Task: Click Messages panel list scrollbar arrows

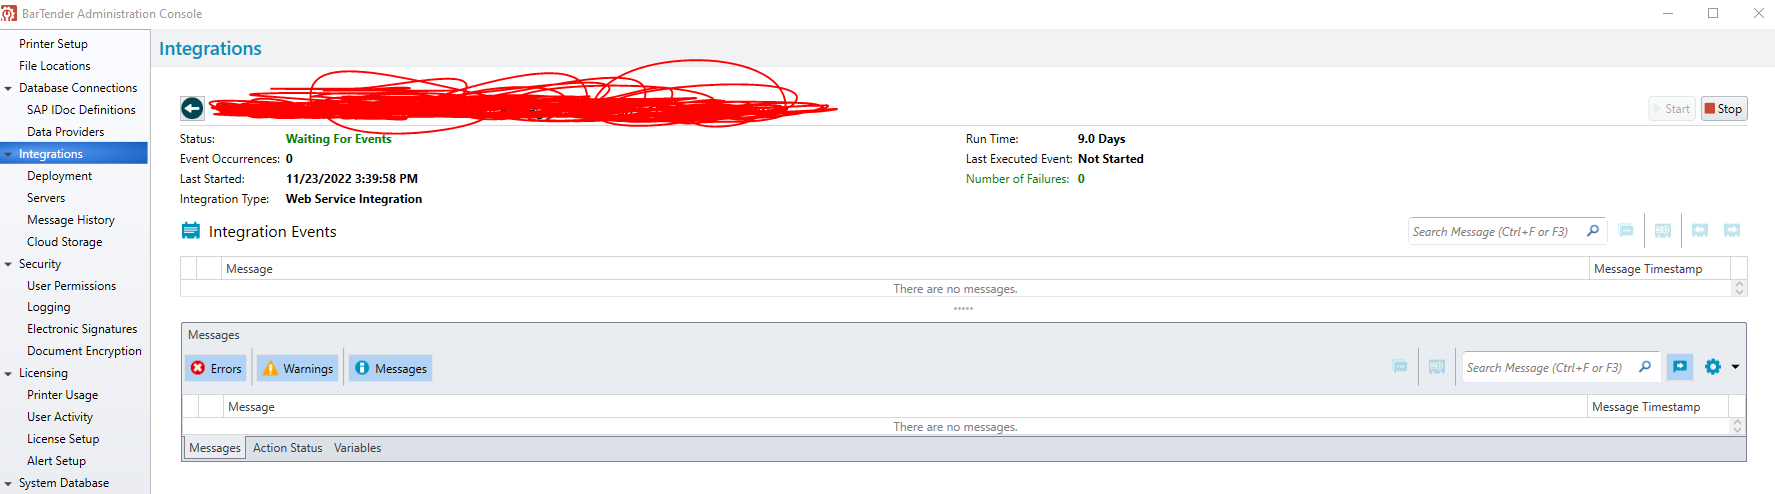Action: coord(1737,426)
